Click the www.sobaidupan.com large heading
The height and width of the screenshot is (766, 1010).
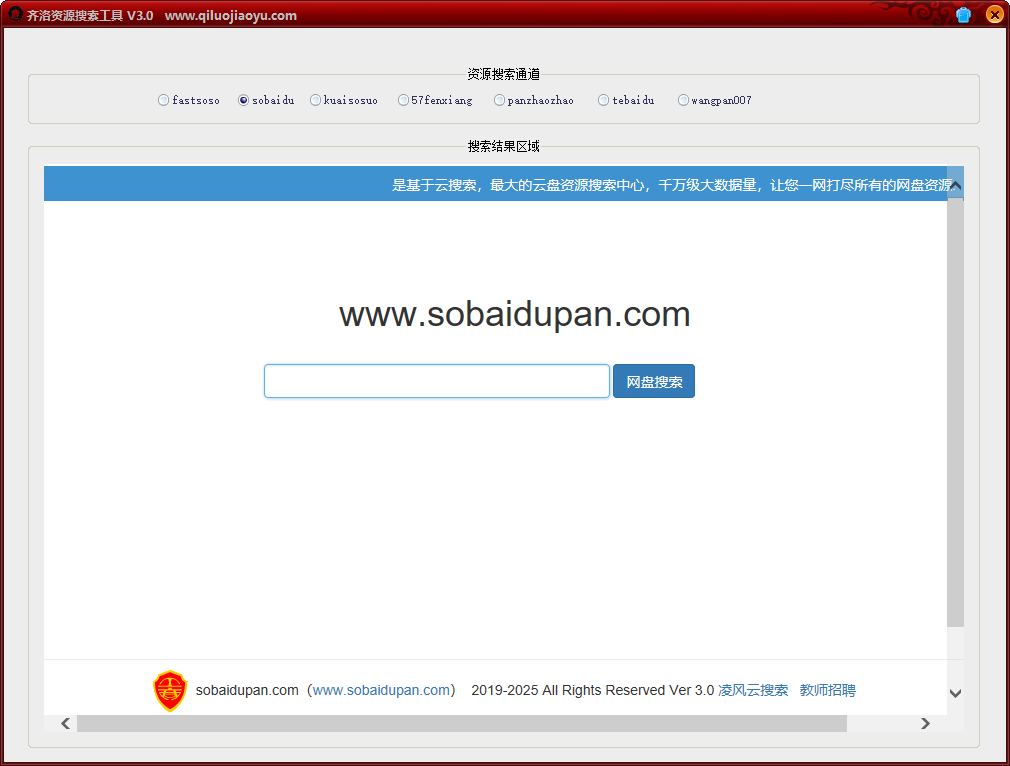click(515, 314)
